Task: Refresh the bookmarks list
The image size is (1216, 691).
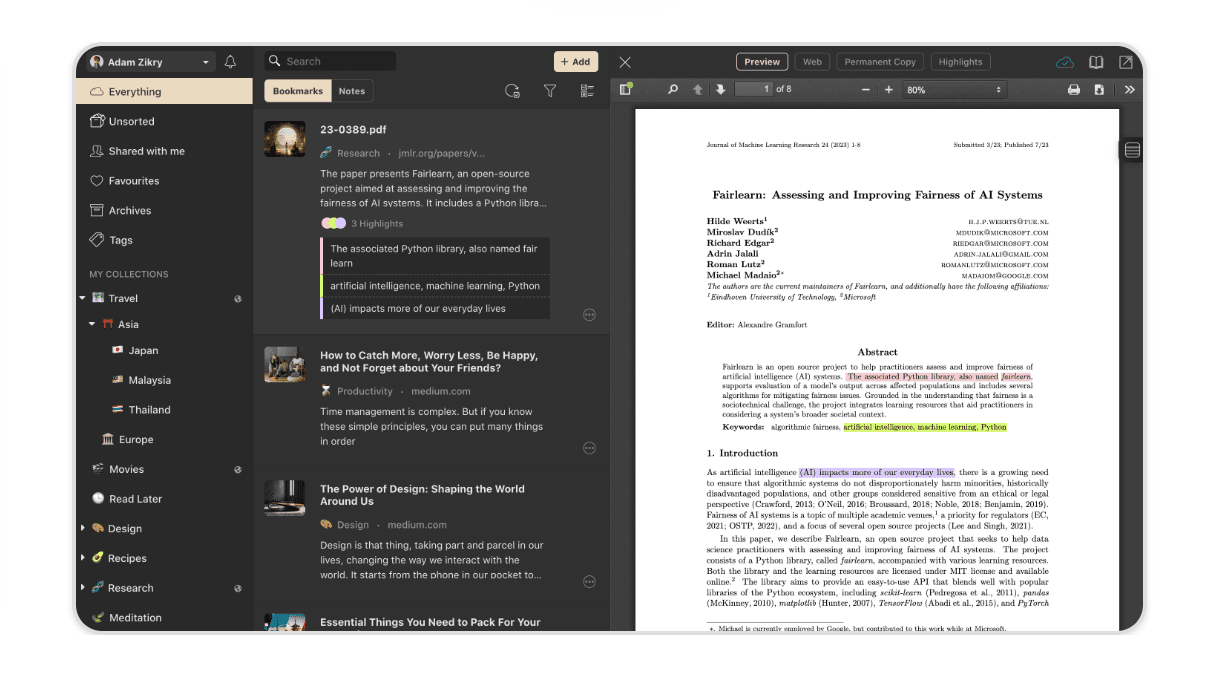Action: (513, 91)
